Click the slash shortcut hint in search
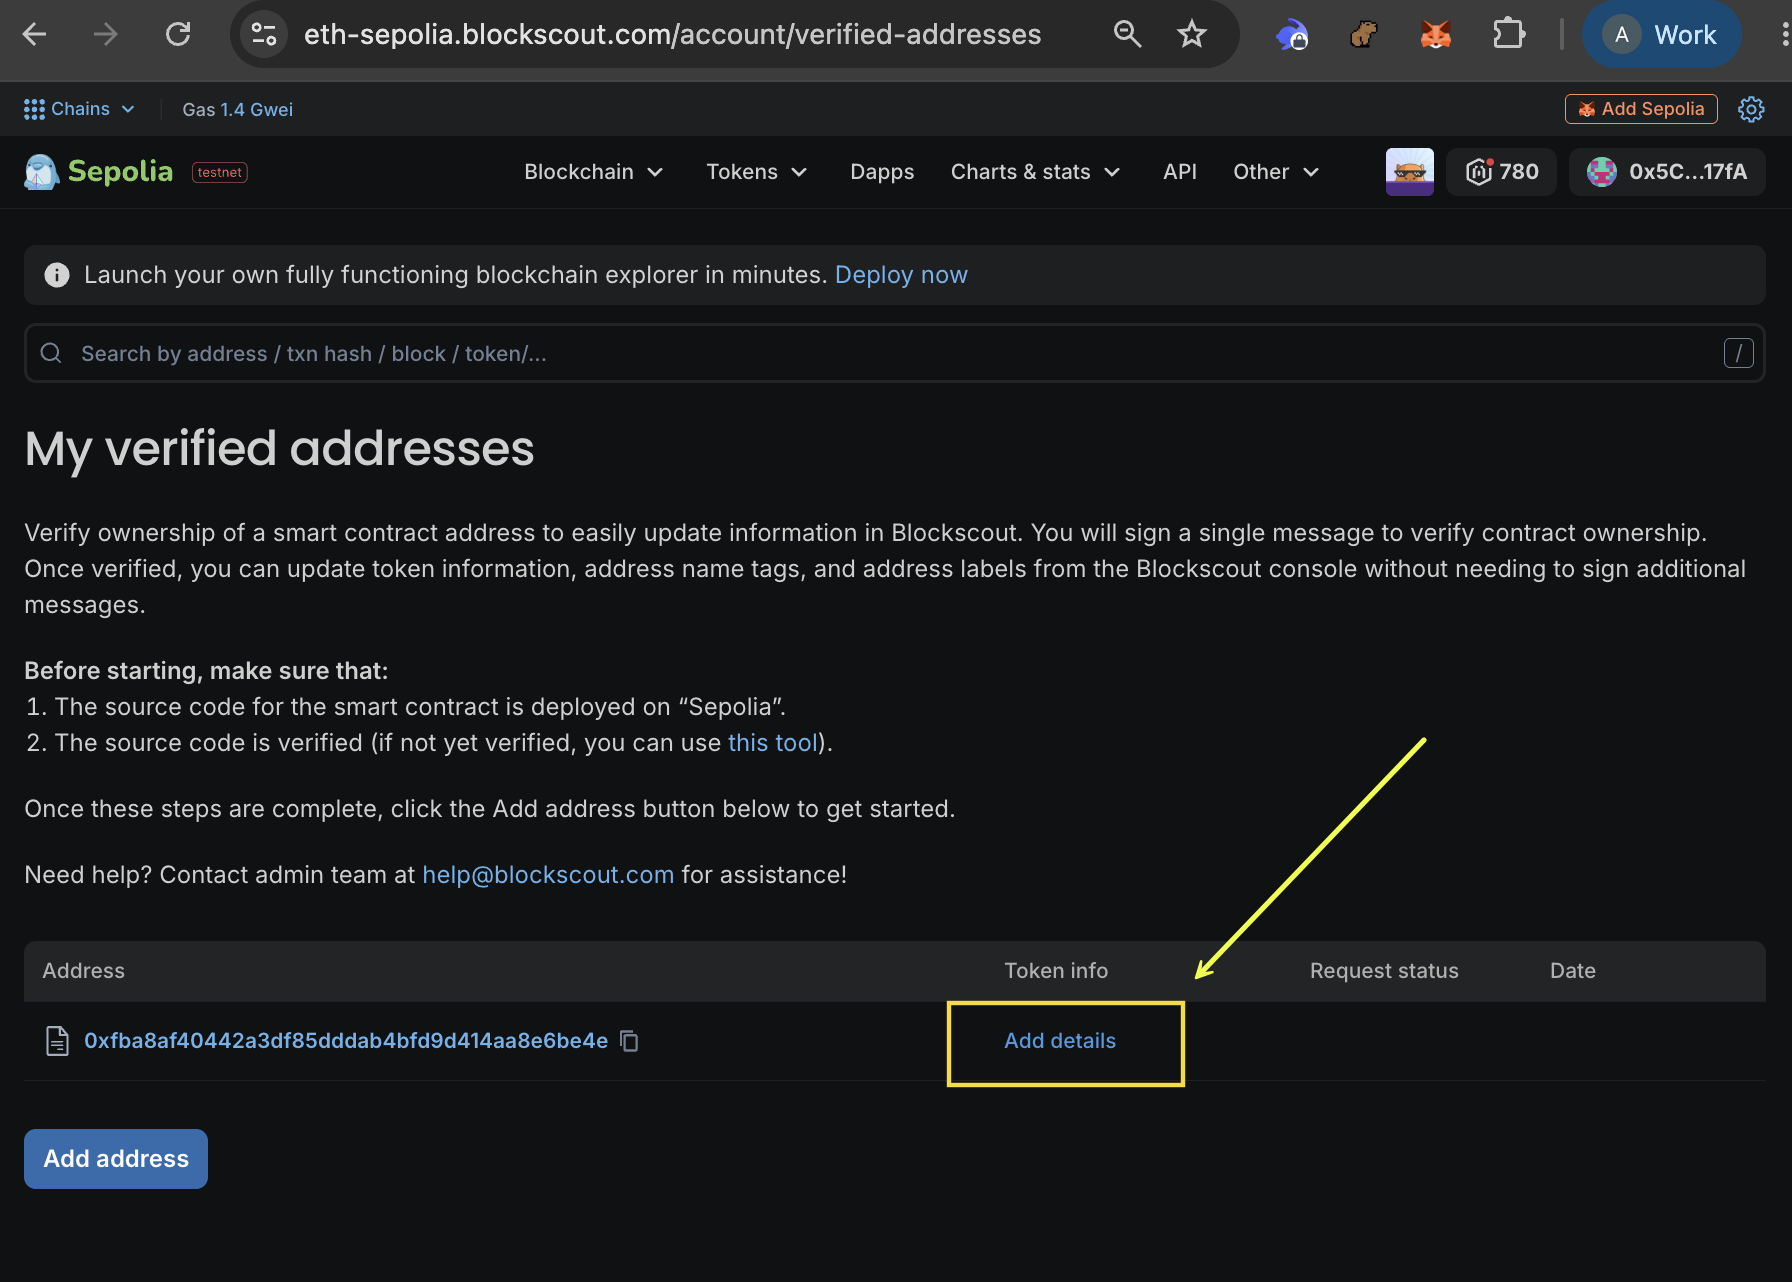1792x1282 pixels. (1739, 353)
